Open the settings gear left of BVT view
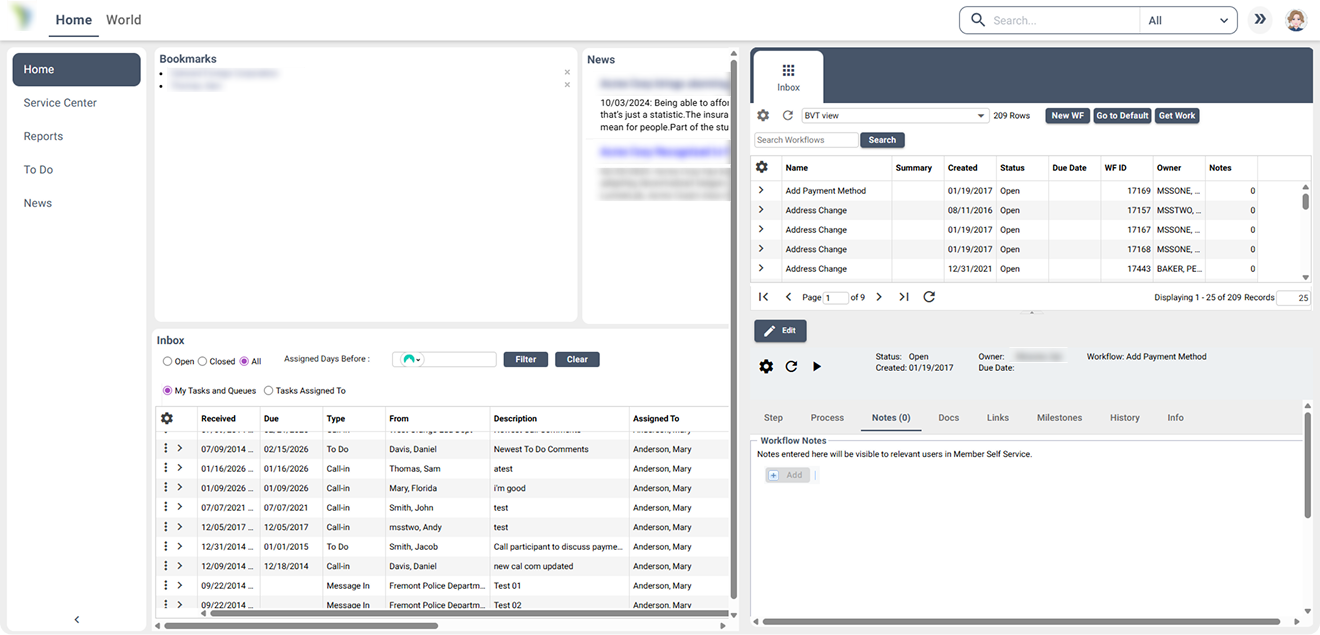This screenshot has width=1320, height=635. pos(763,116)
